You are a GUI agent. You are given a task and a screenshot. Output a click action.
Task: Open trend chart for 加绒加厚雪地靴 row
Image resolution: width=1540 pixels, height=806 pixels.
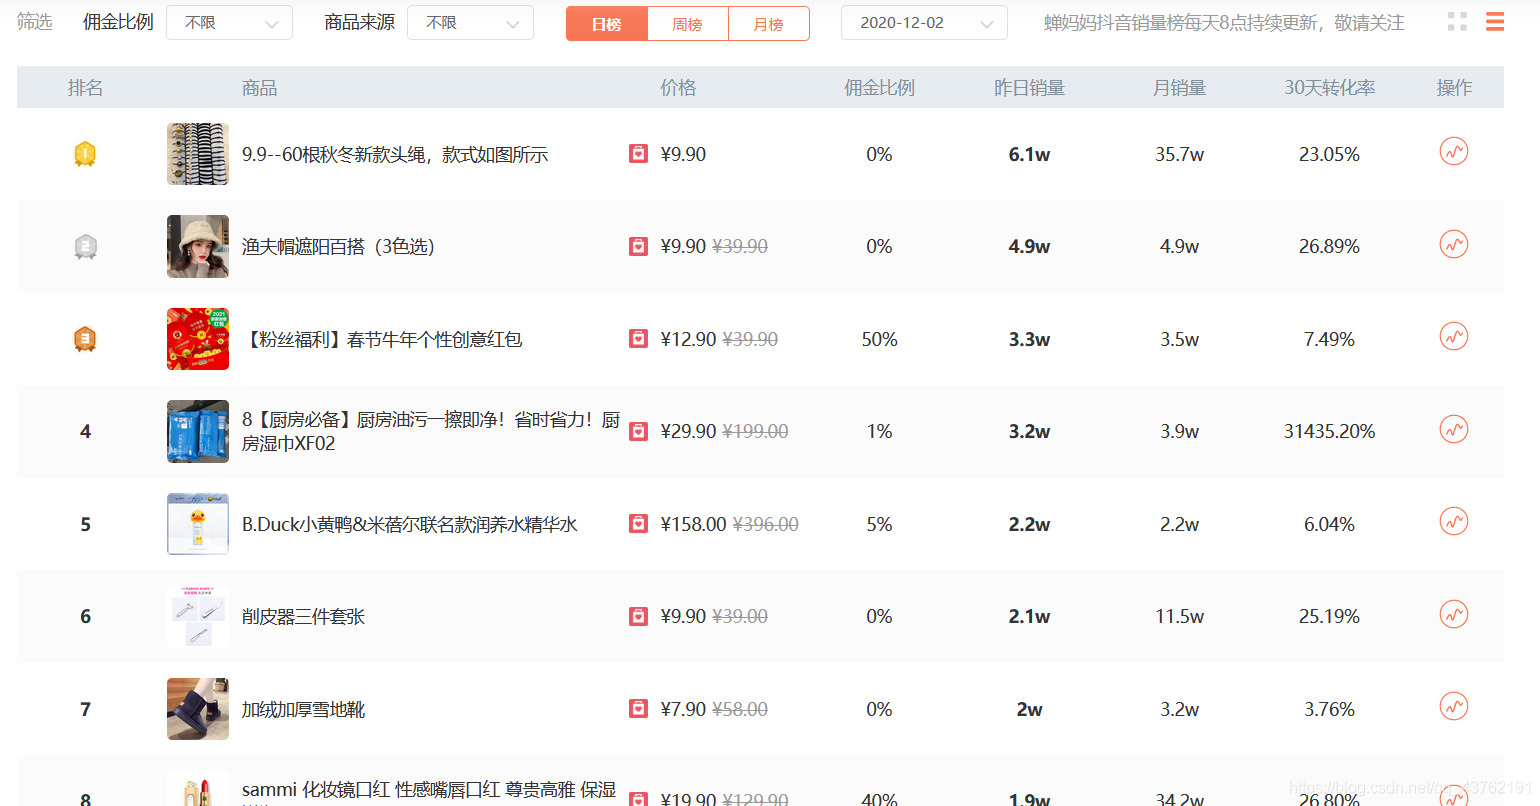(x=1453, y=707)
